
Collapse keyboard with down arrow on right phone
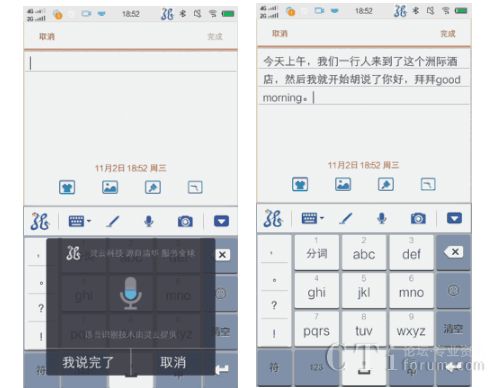point(454,218)
